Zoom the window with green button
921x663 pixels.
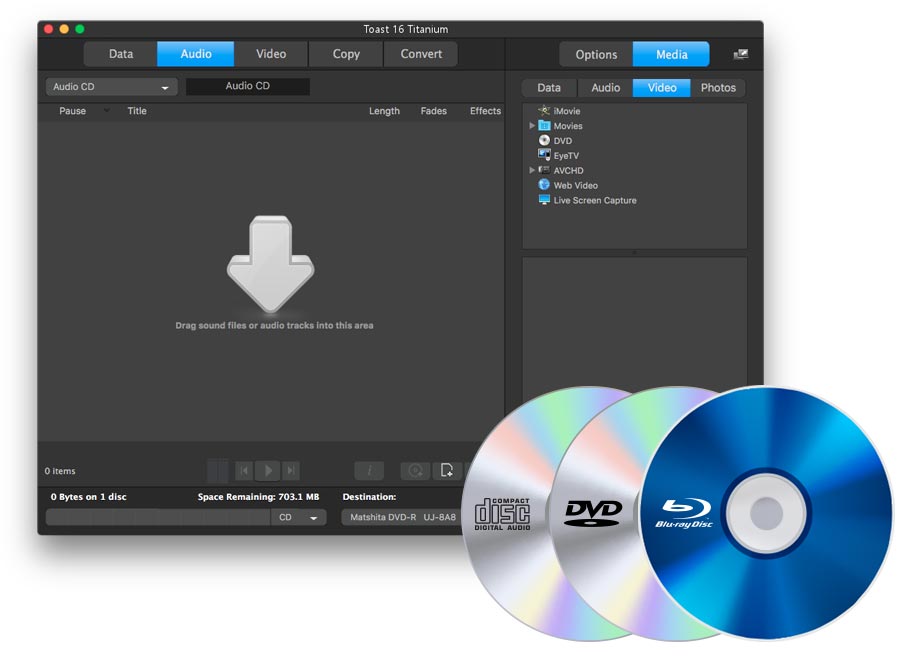tap(80, 29)
